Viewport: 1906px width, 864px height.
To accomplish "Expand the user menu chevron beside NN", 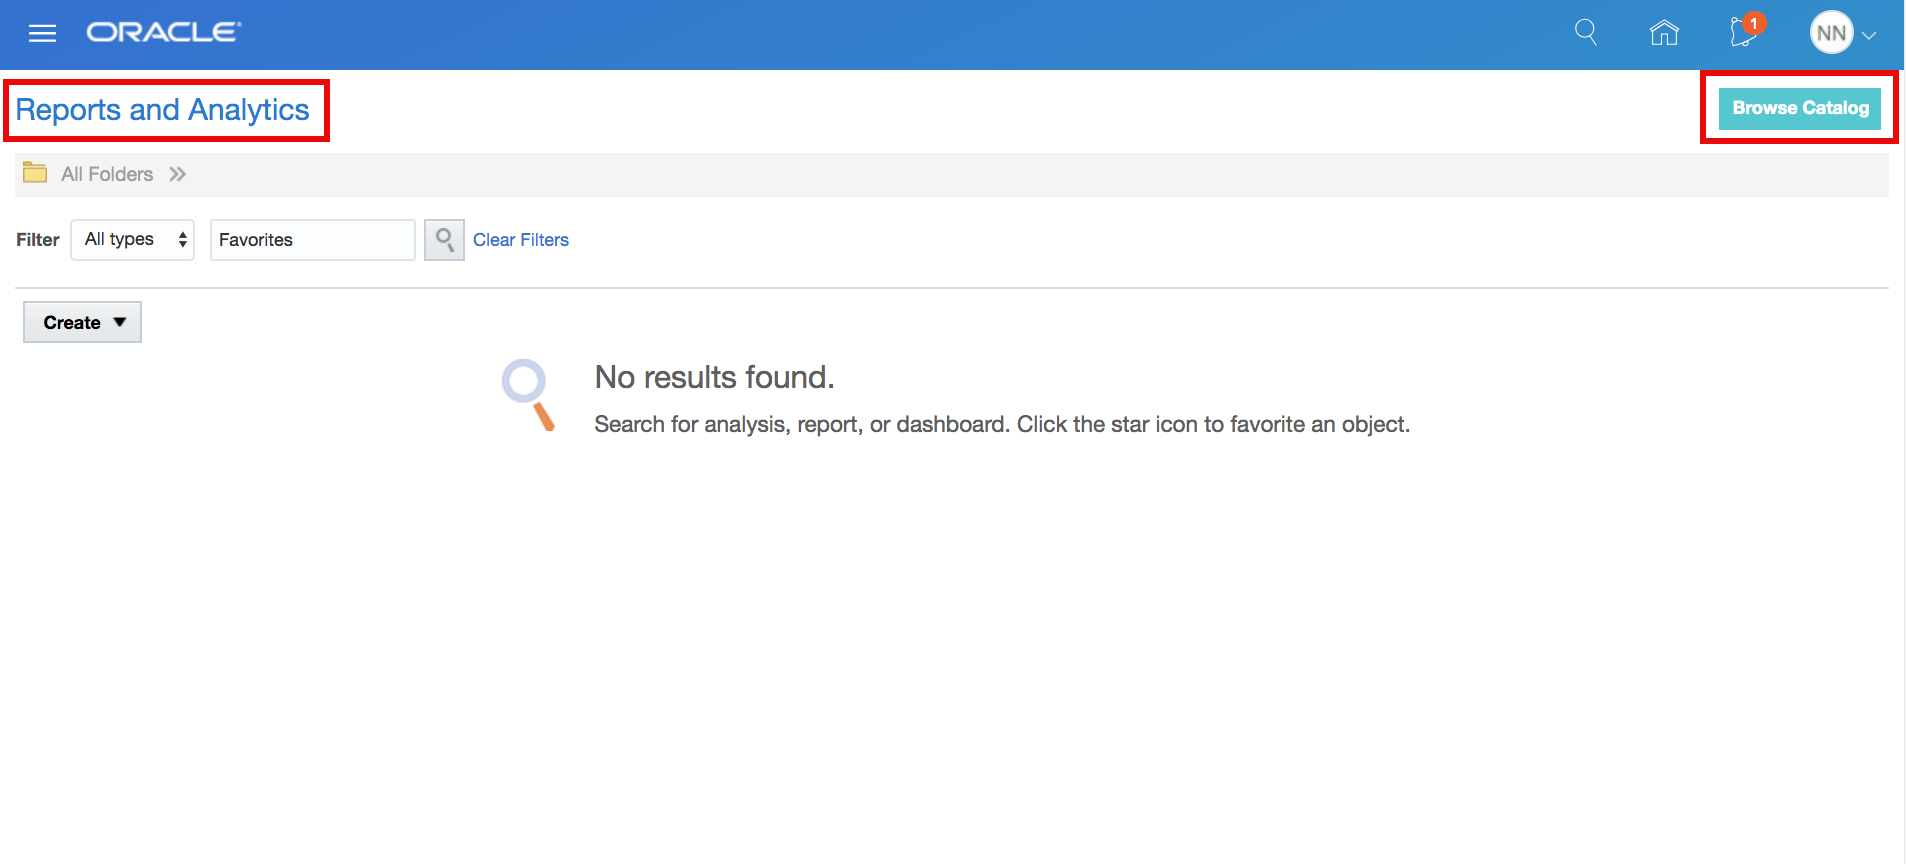I will 1869,35.
